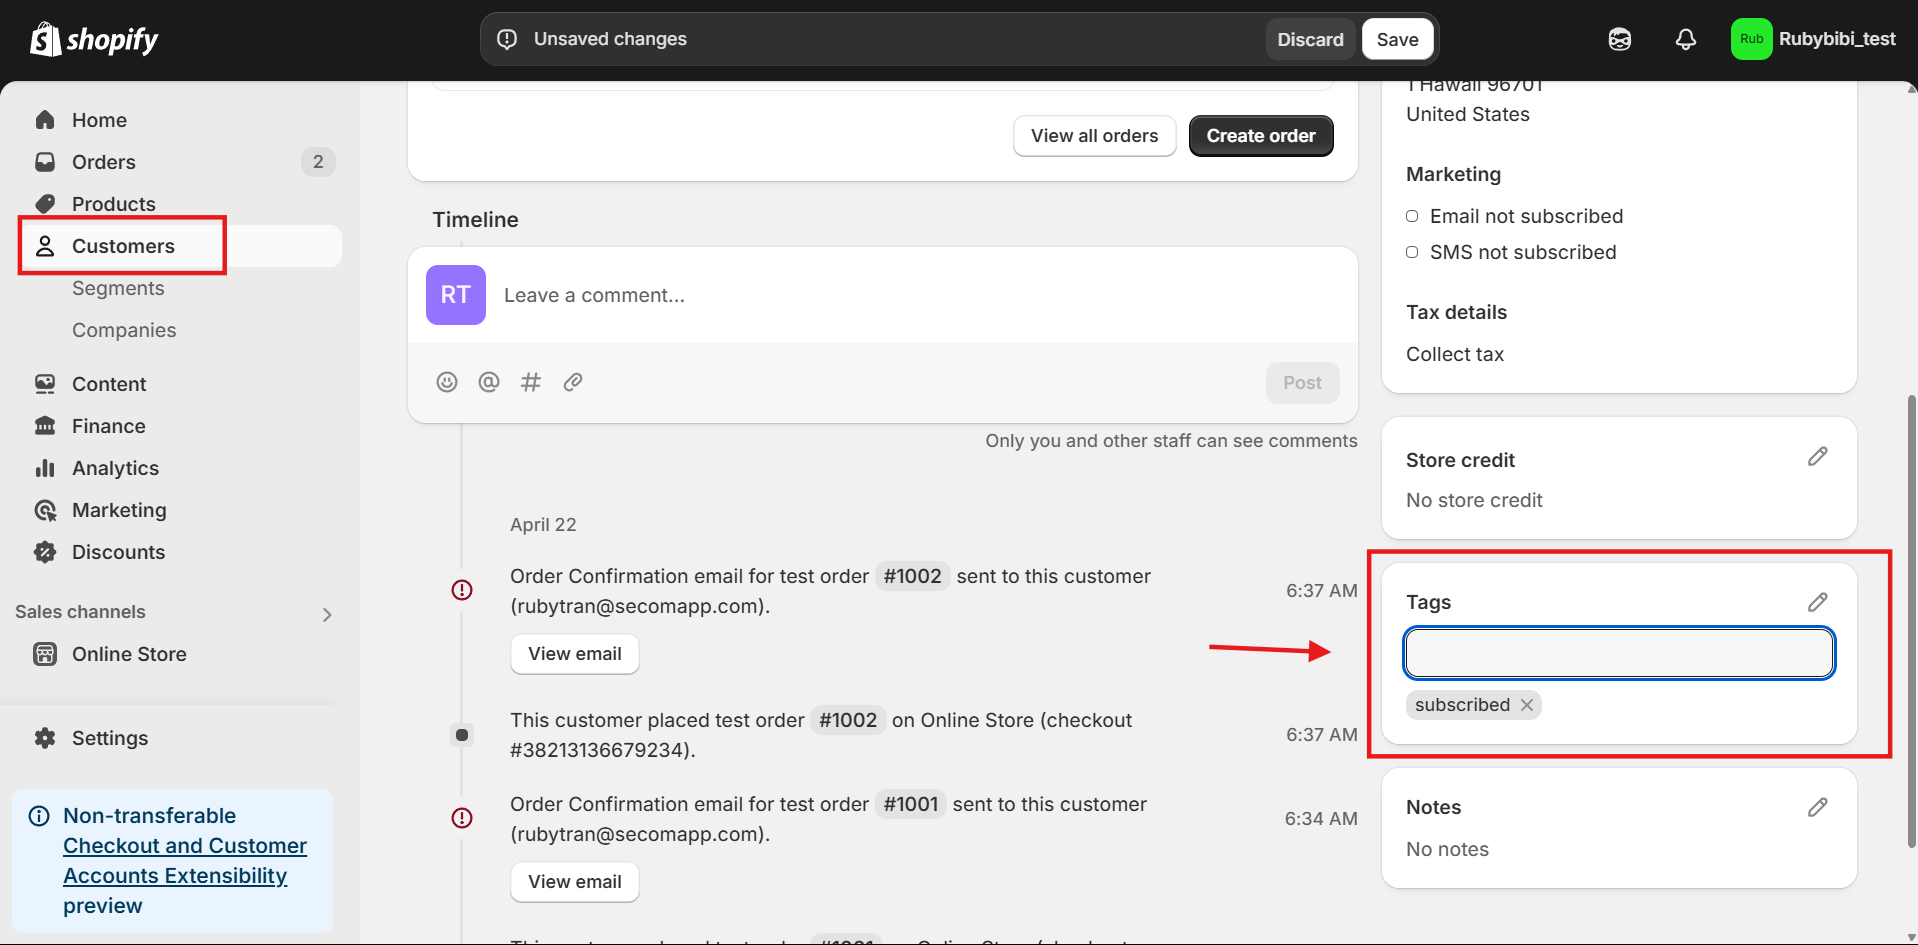The width and height of the screenshot is (1918, 945).
Task: Open the Segments submenu item
Action: [x=118, y=288]
